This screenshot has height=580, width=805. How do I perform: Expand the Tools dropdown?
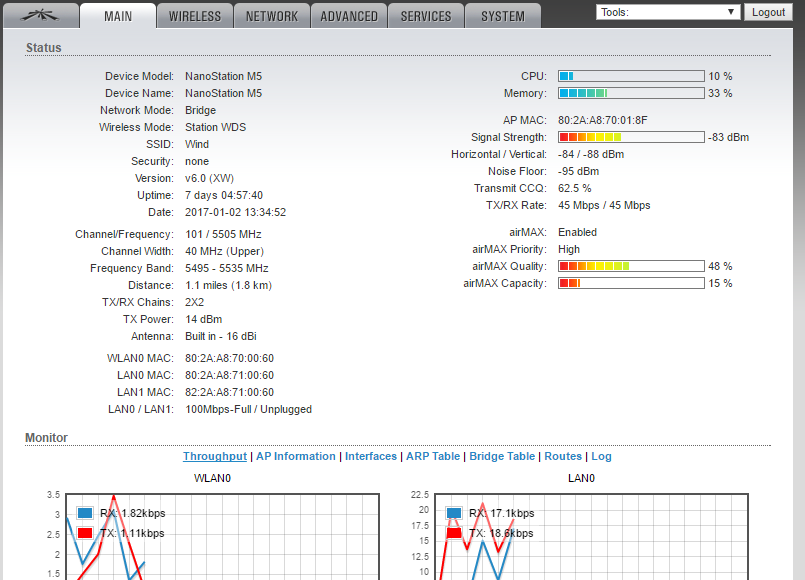click(x=667, y=12)
